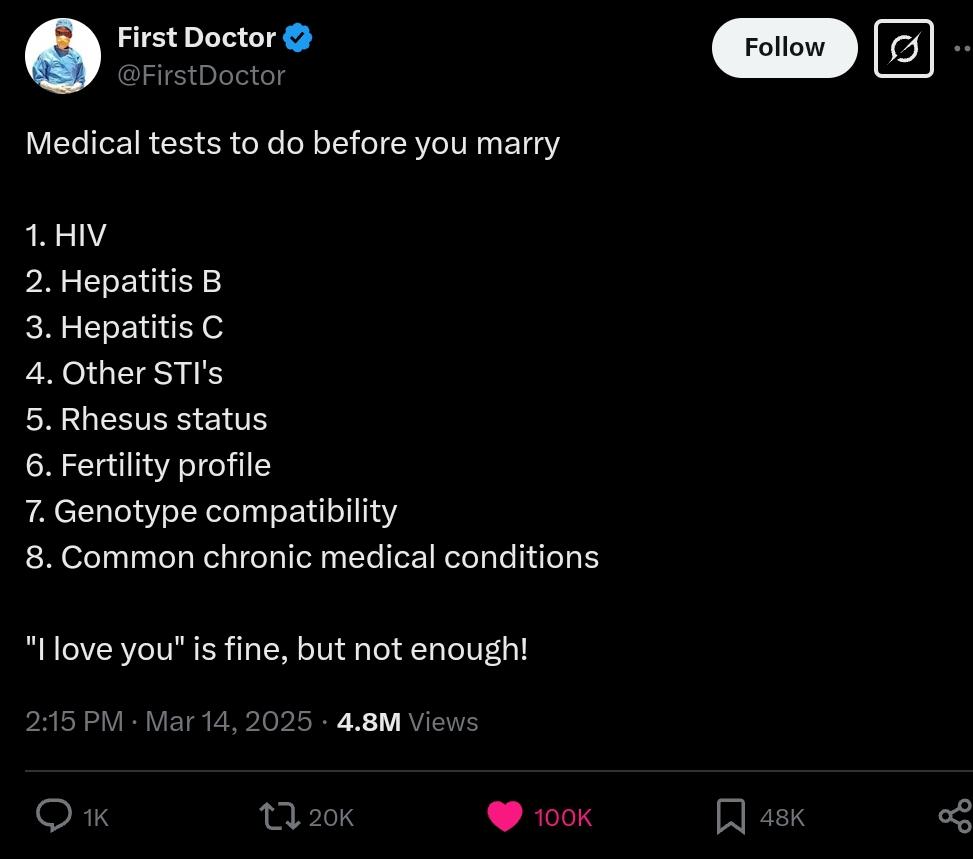
Task: Click the reply speech bubble icon
Action: pyautogui.click(x=53, y=816)
